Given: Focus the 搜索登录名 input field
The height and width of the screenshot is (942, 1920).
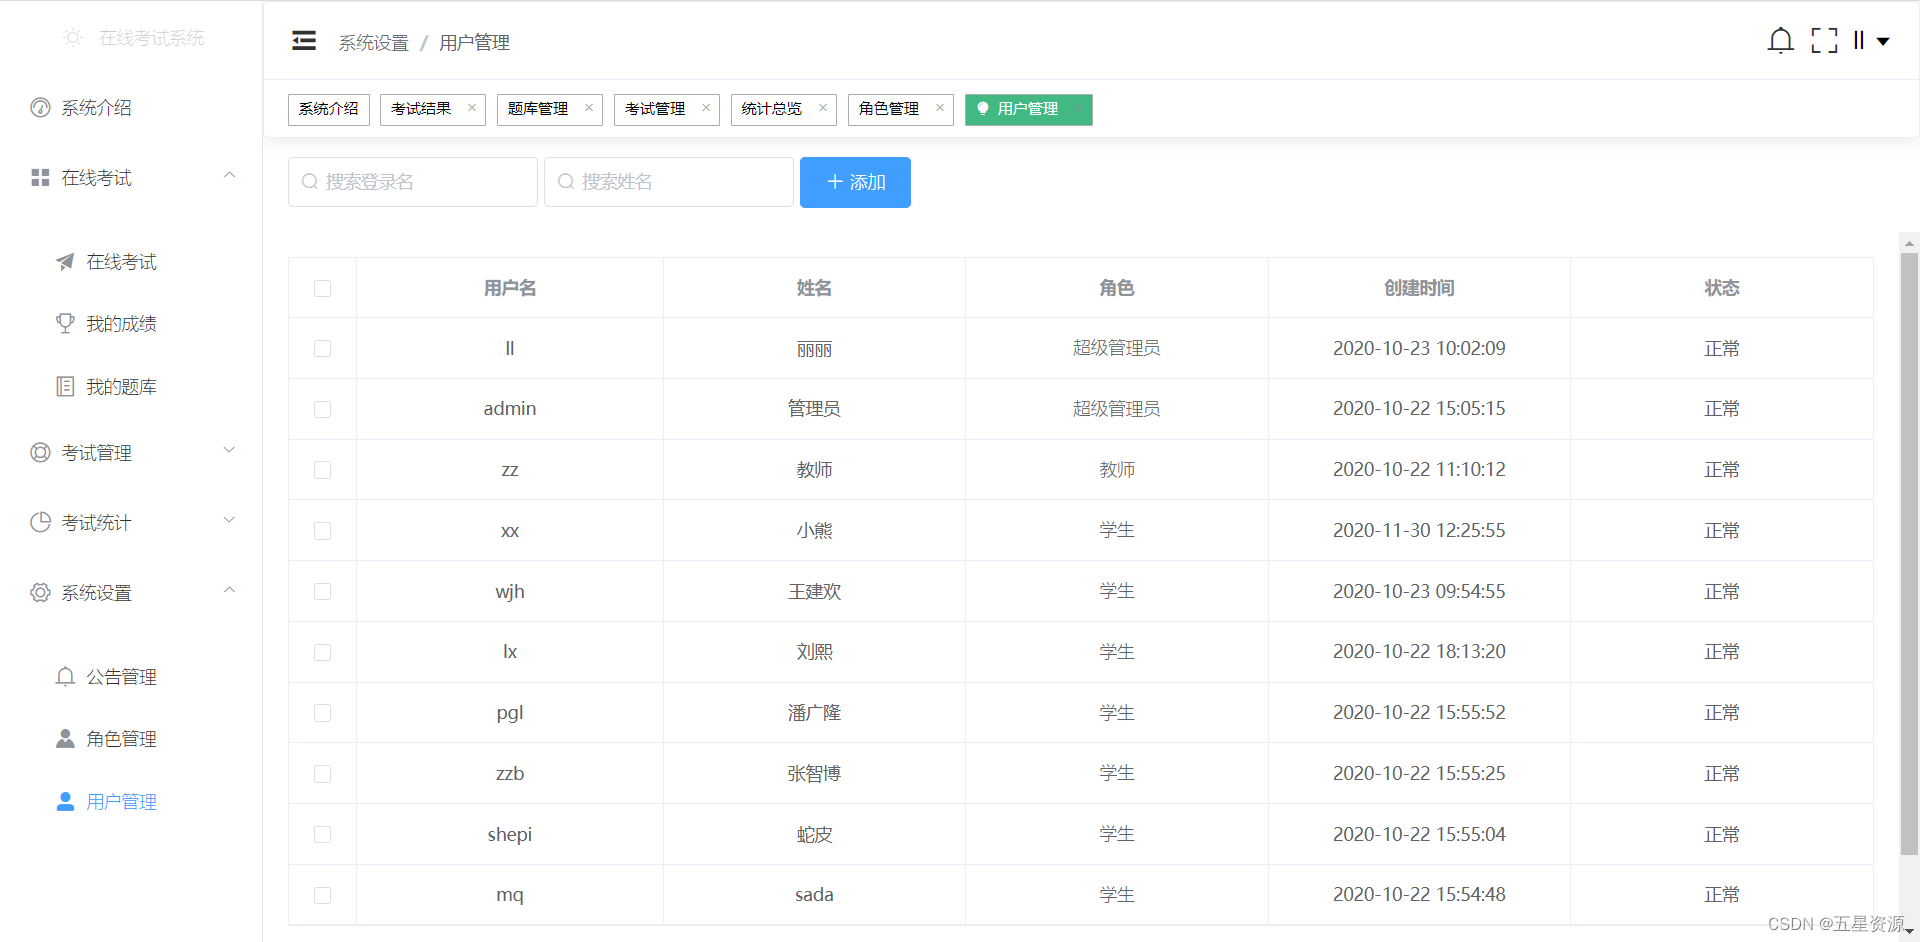Looking at the screenshot, I should pyautogui.click(x=413, y=182).
